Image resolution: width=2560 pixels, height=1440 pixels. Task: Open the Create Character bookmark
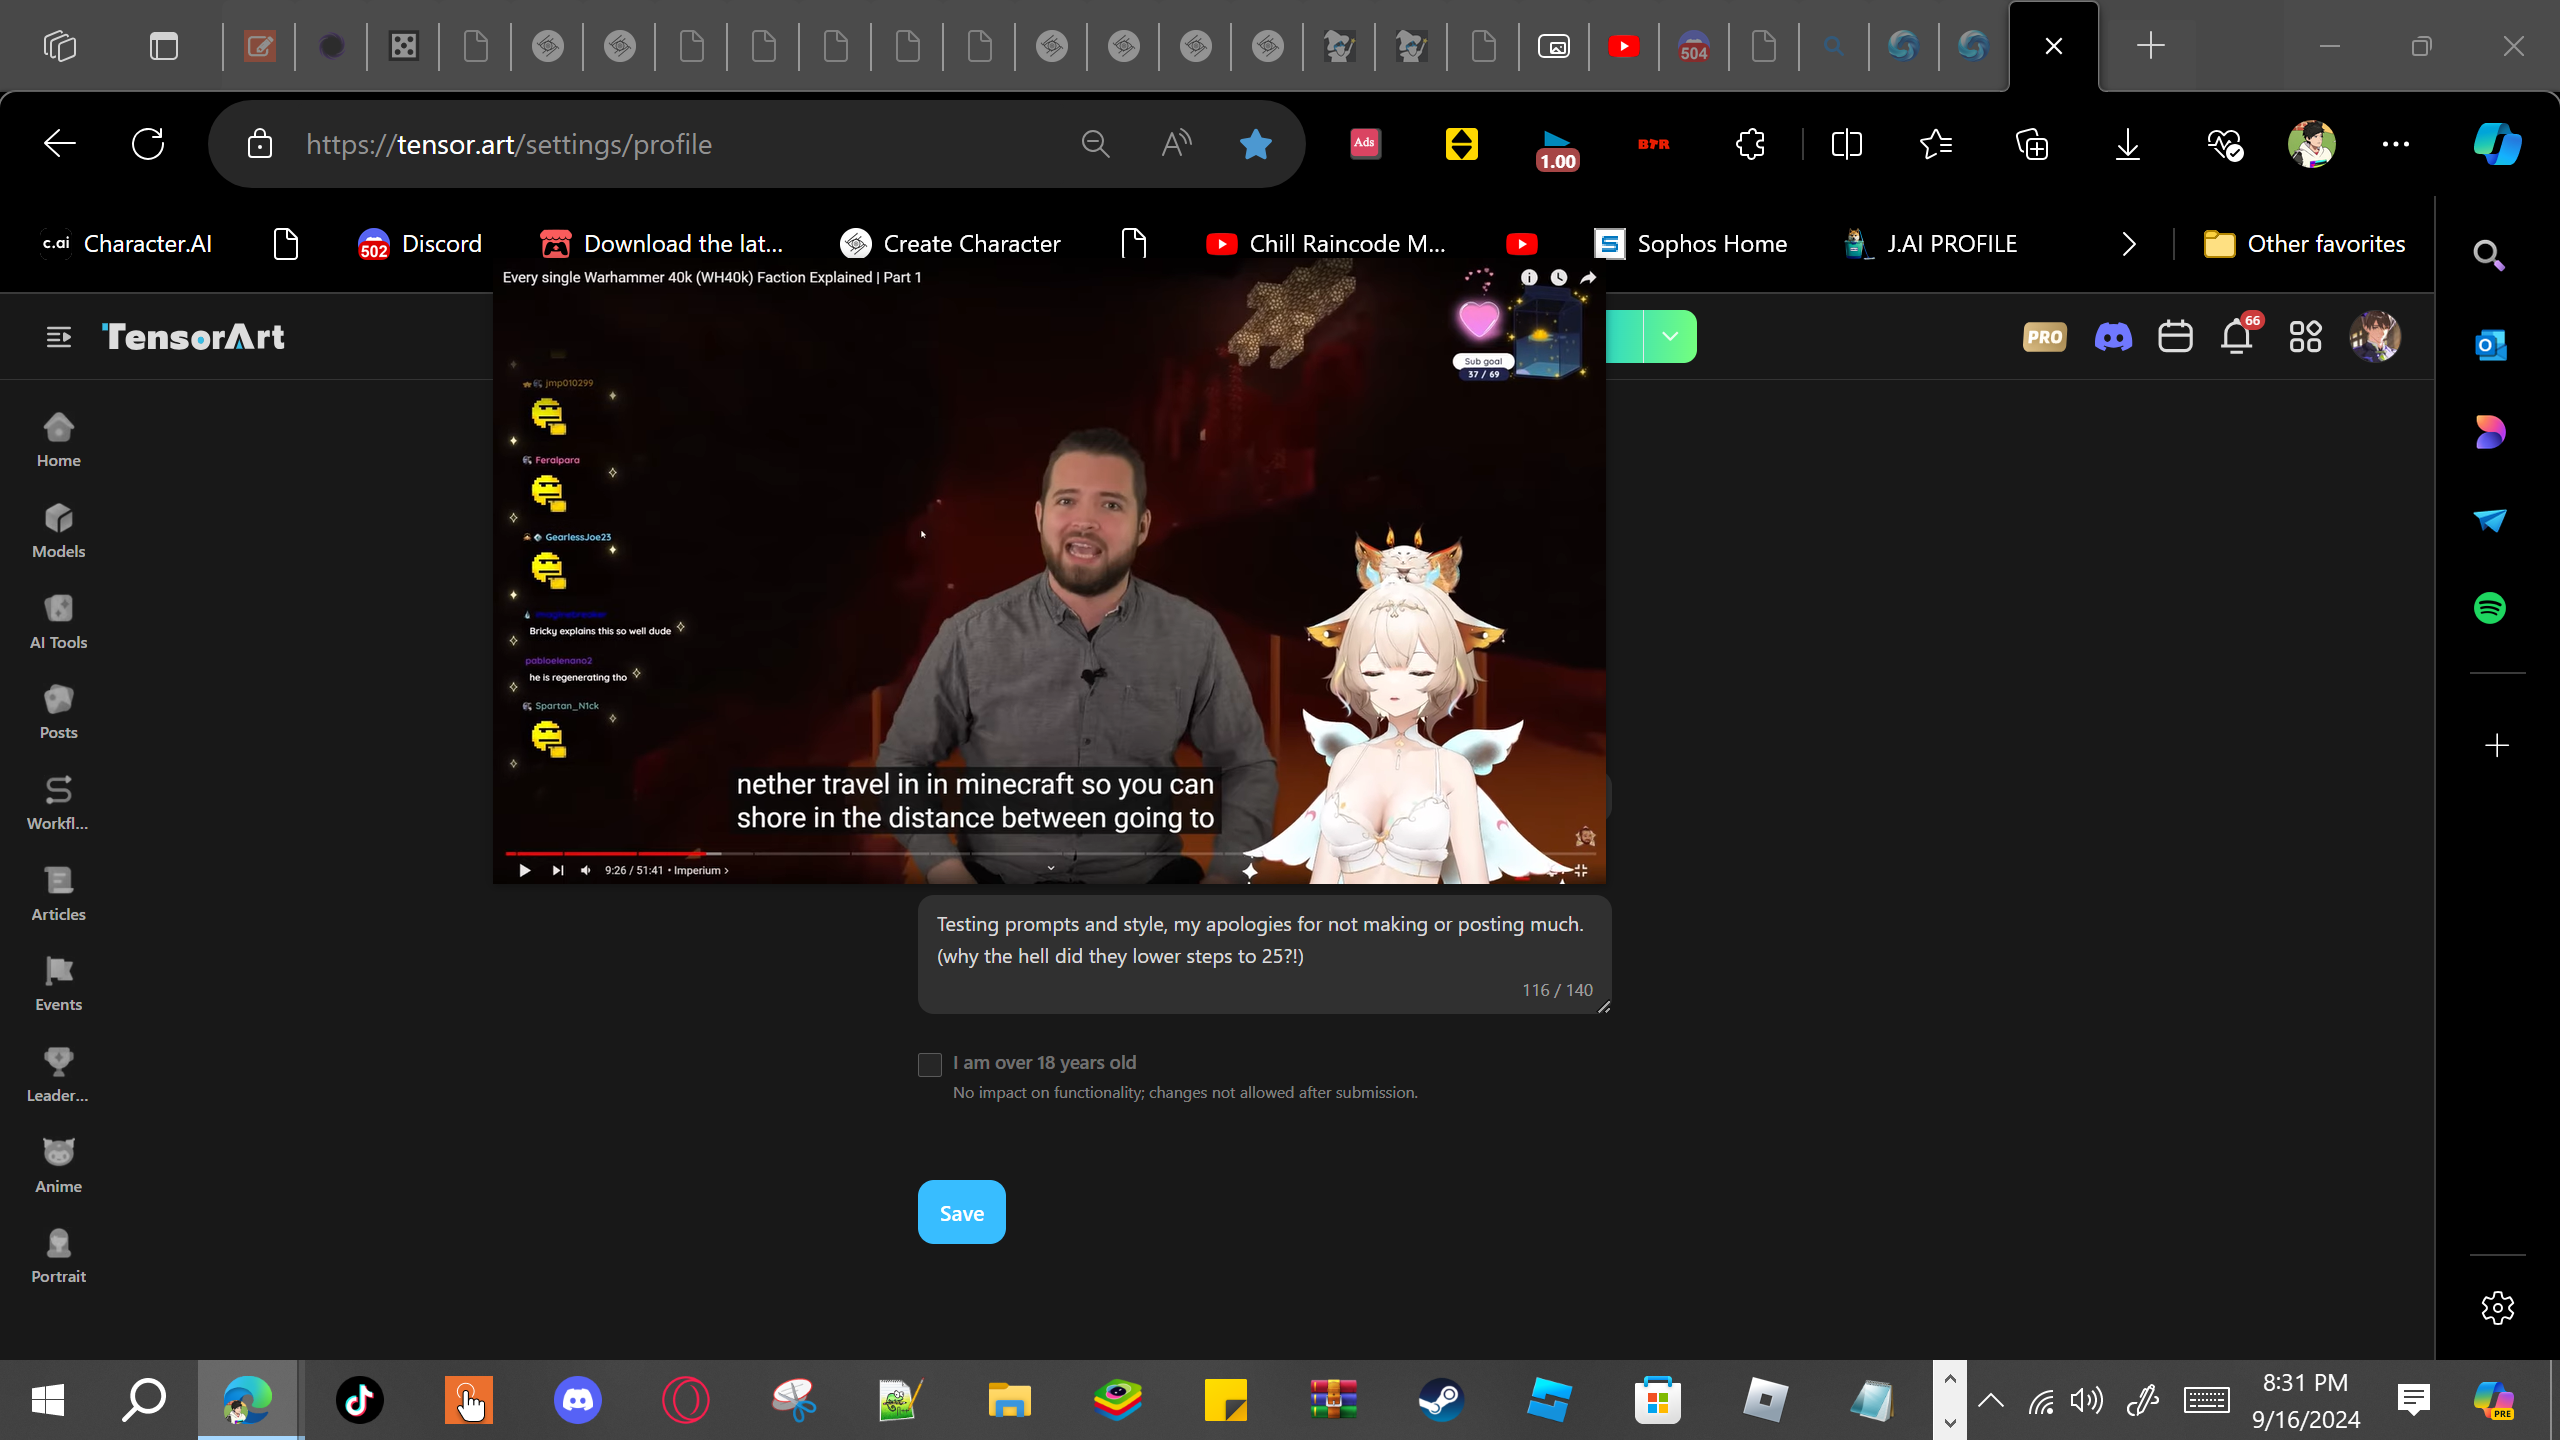pos(950,243)
